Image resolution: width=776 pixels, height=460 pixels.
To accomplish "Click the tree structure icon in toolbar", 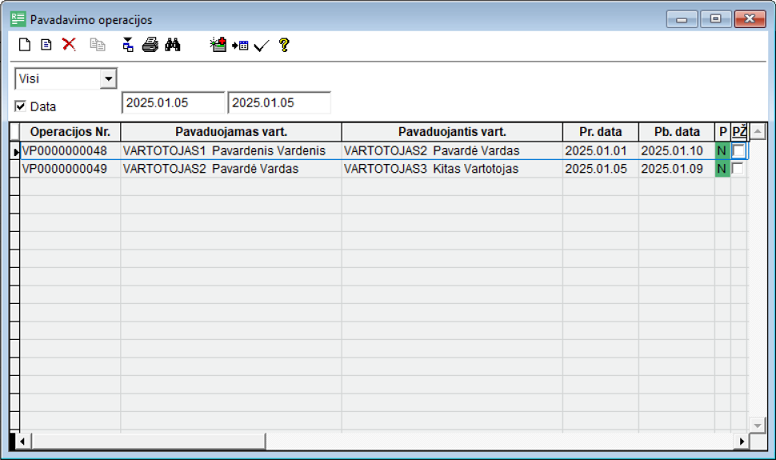I will [x=128, y=45].
